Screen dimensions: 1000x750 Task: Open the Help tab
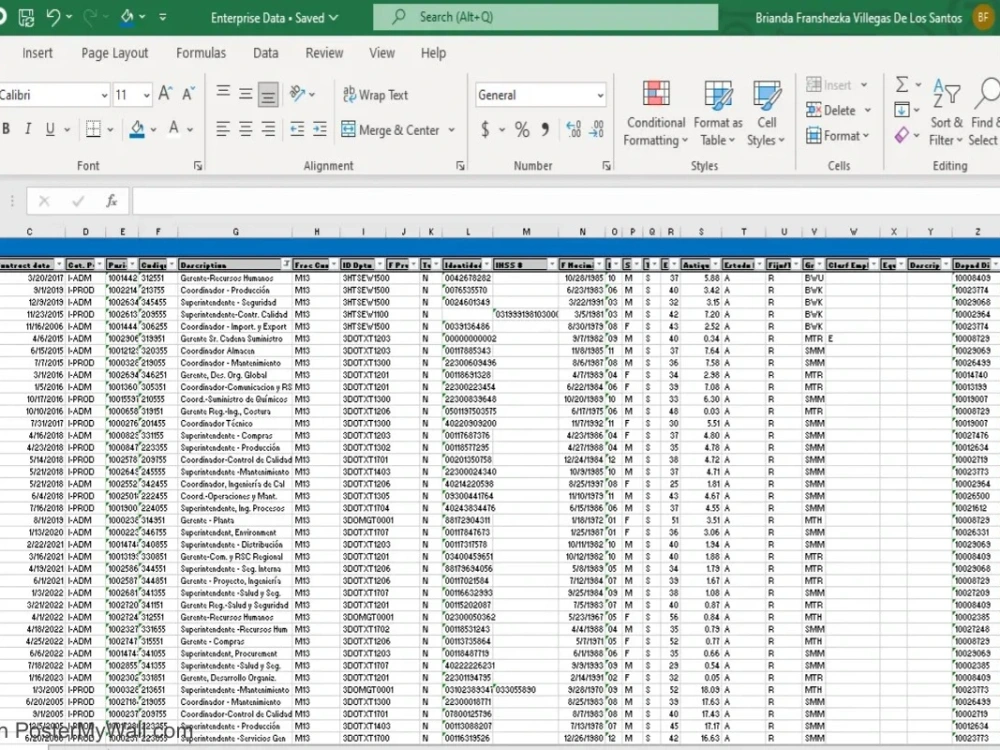(433, 53)
